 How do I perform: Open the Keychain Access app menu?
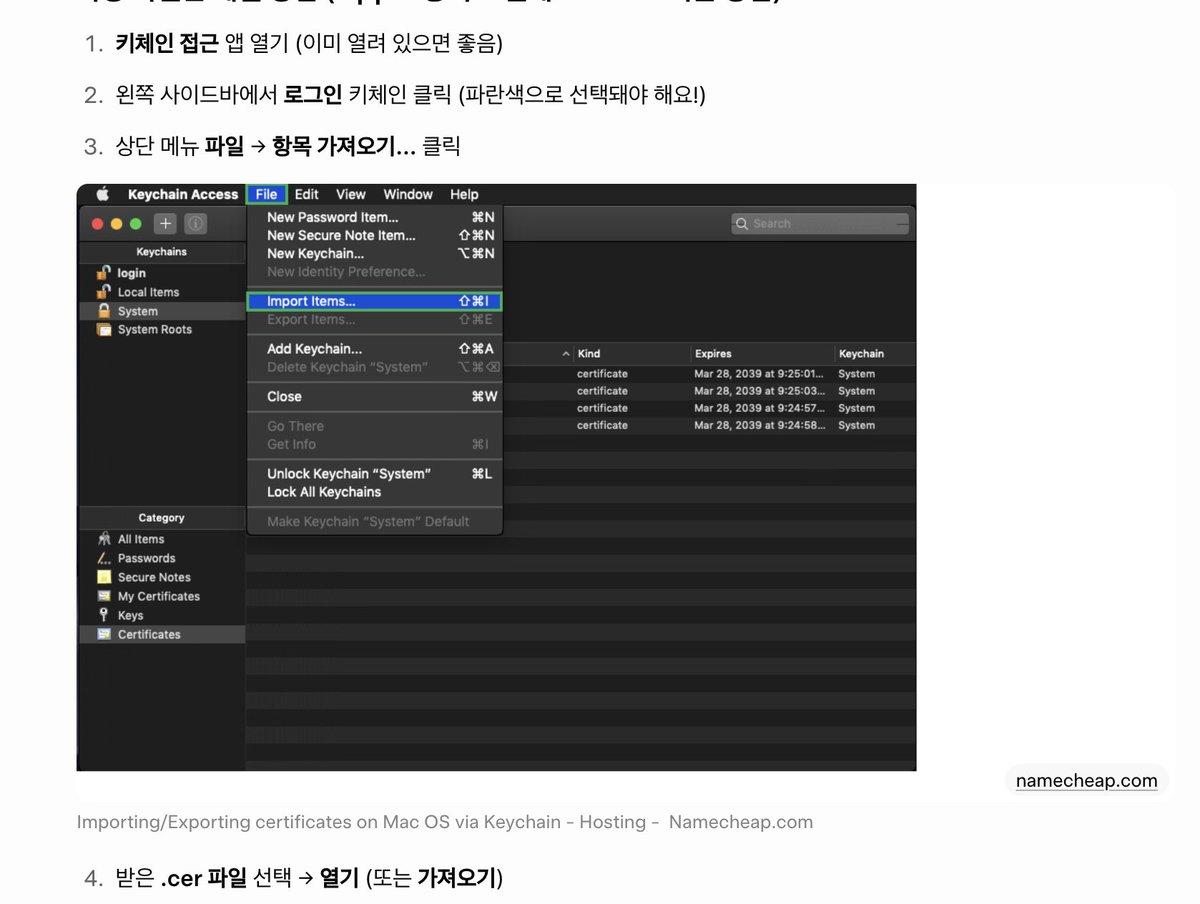pos(183,194)
